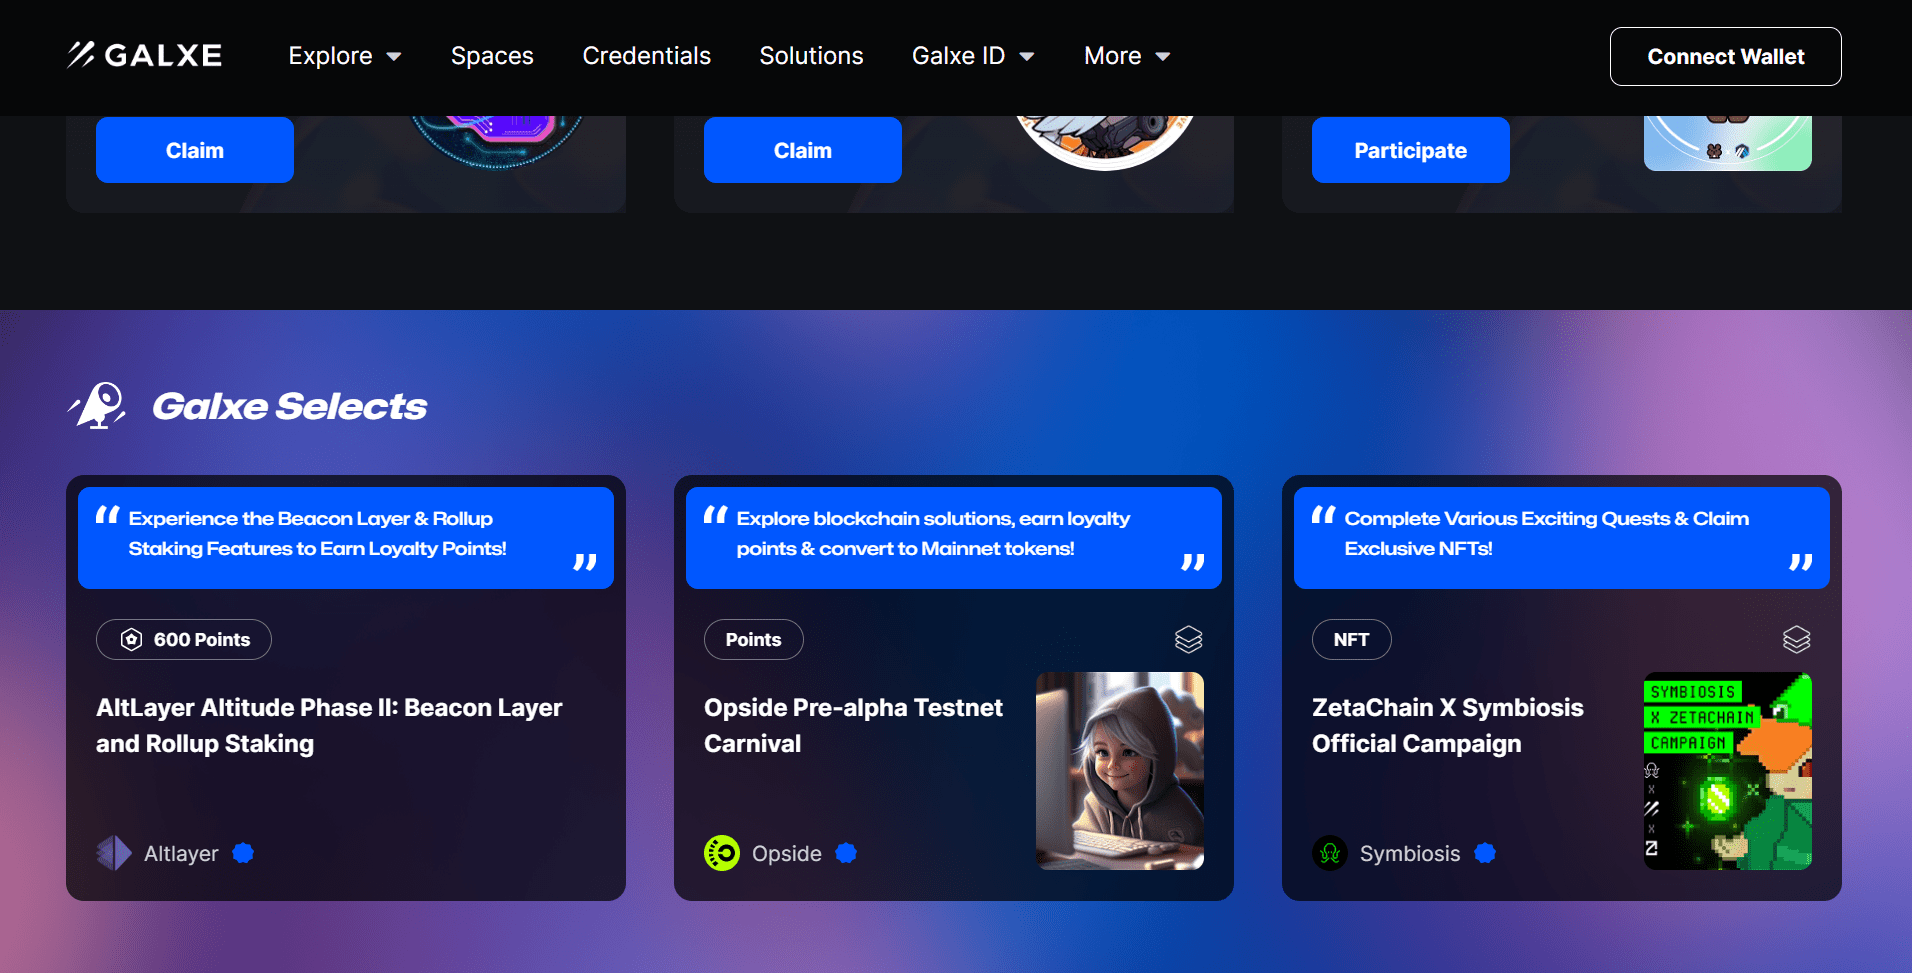
Task: Click the NFT tag on ZetaChain card
Action: tap(1352, 639)
